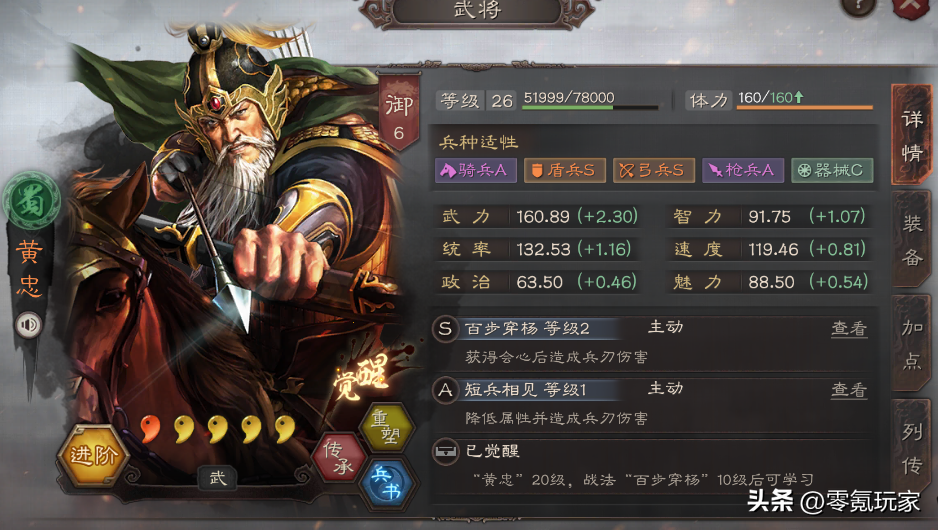938x530 pixels.
Task: Click 查看 for 短兵相见 skill
Action: tap(849, 390)
